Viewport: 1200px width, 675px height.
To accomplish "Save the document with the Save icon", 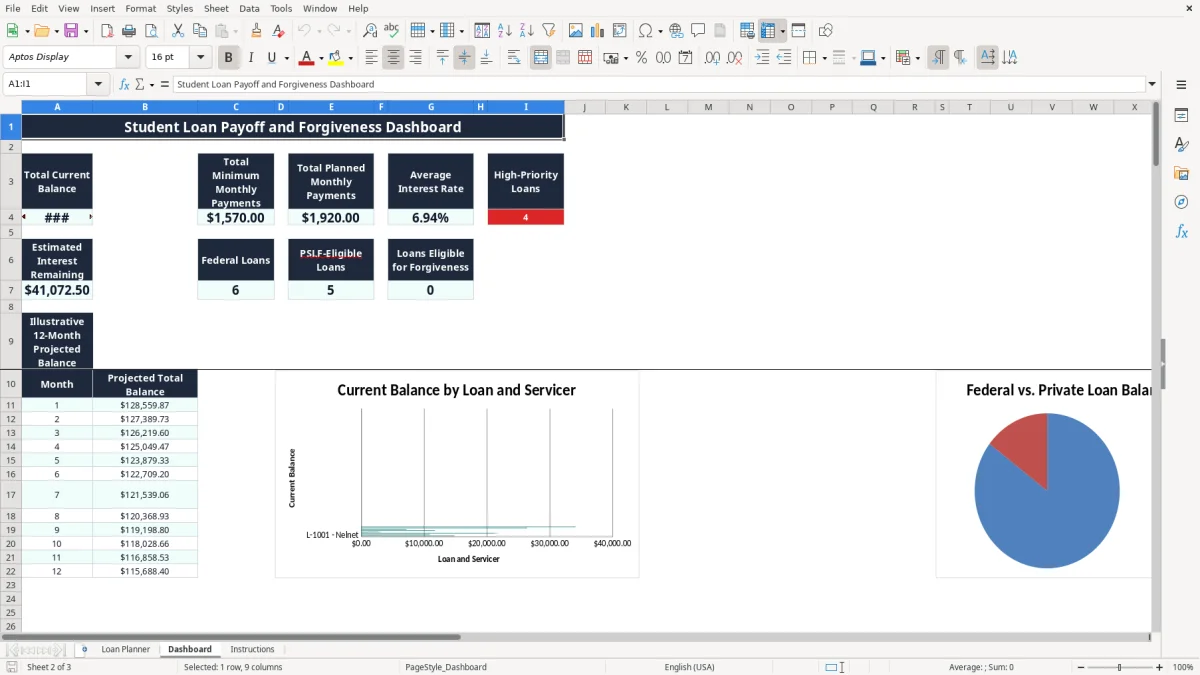I will click(x=71, y=31).
